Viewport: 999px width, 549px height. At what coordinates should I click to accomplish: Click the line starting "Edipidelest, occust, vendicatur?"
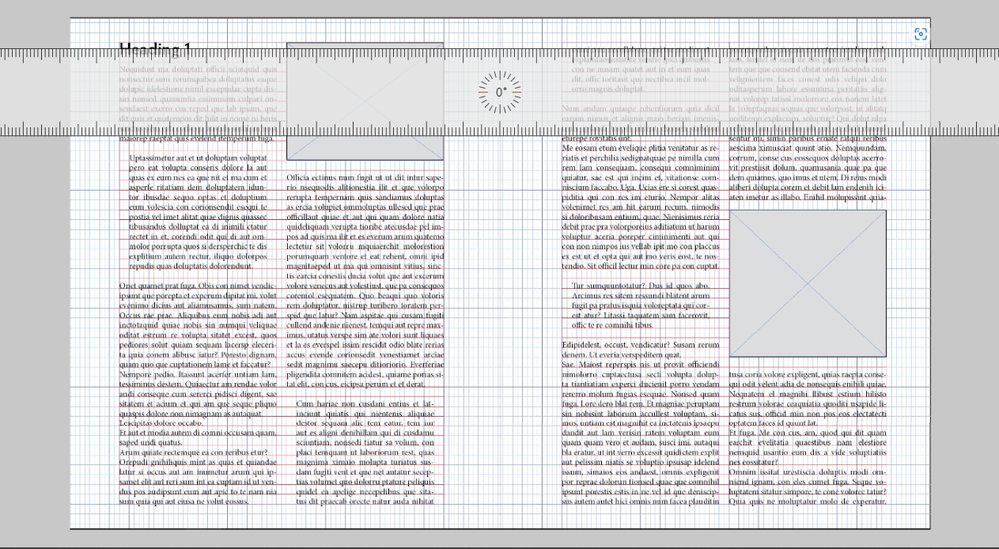(640, 345)
